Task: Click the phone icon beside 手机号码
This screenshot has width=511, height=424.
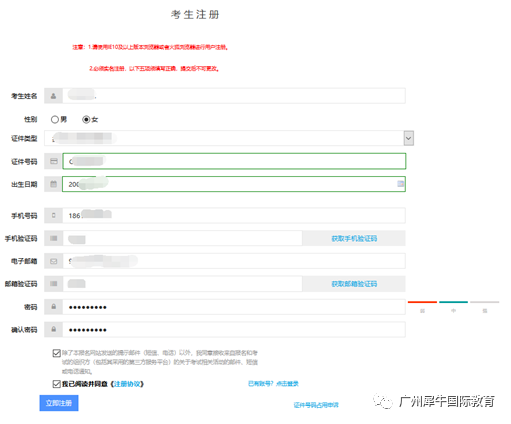Action: tap(53, 216)
